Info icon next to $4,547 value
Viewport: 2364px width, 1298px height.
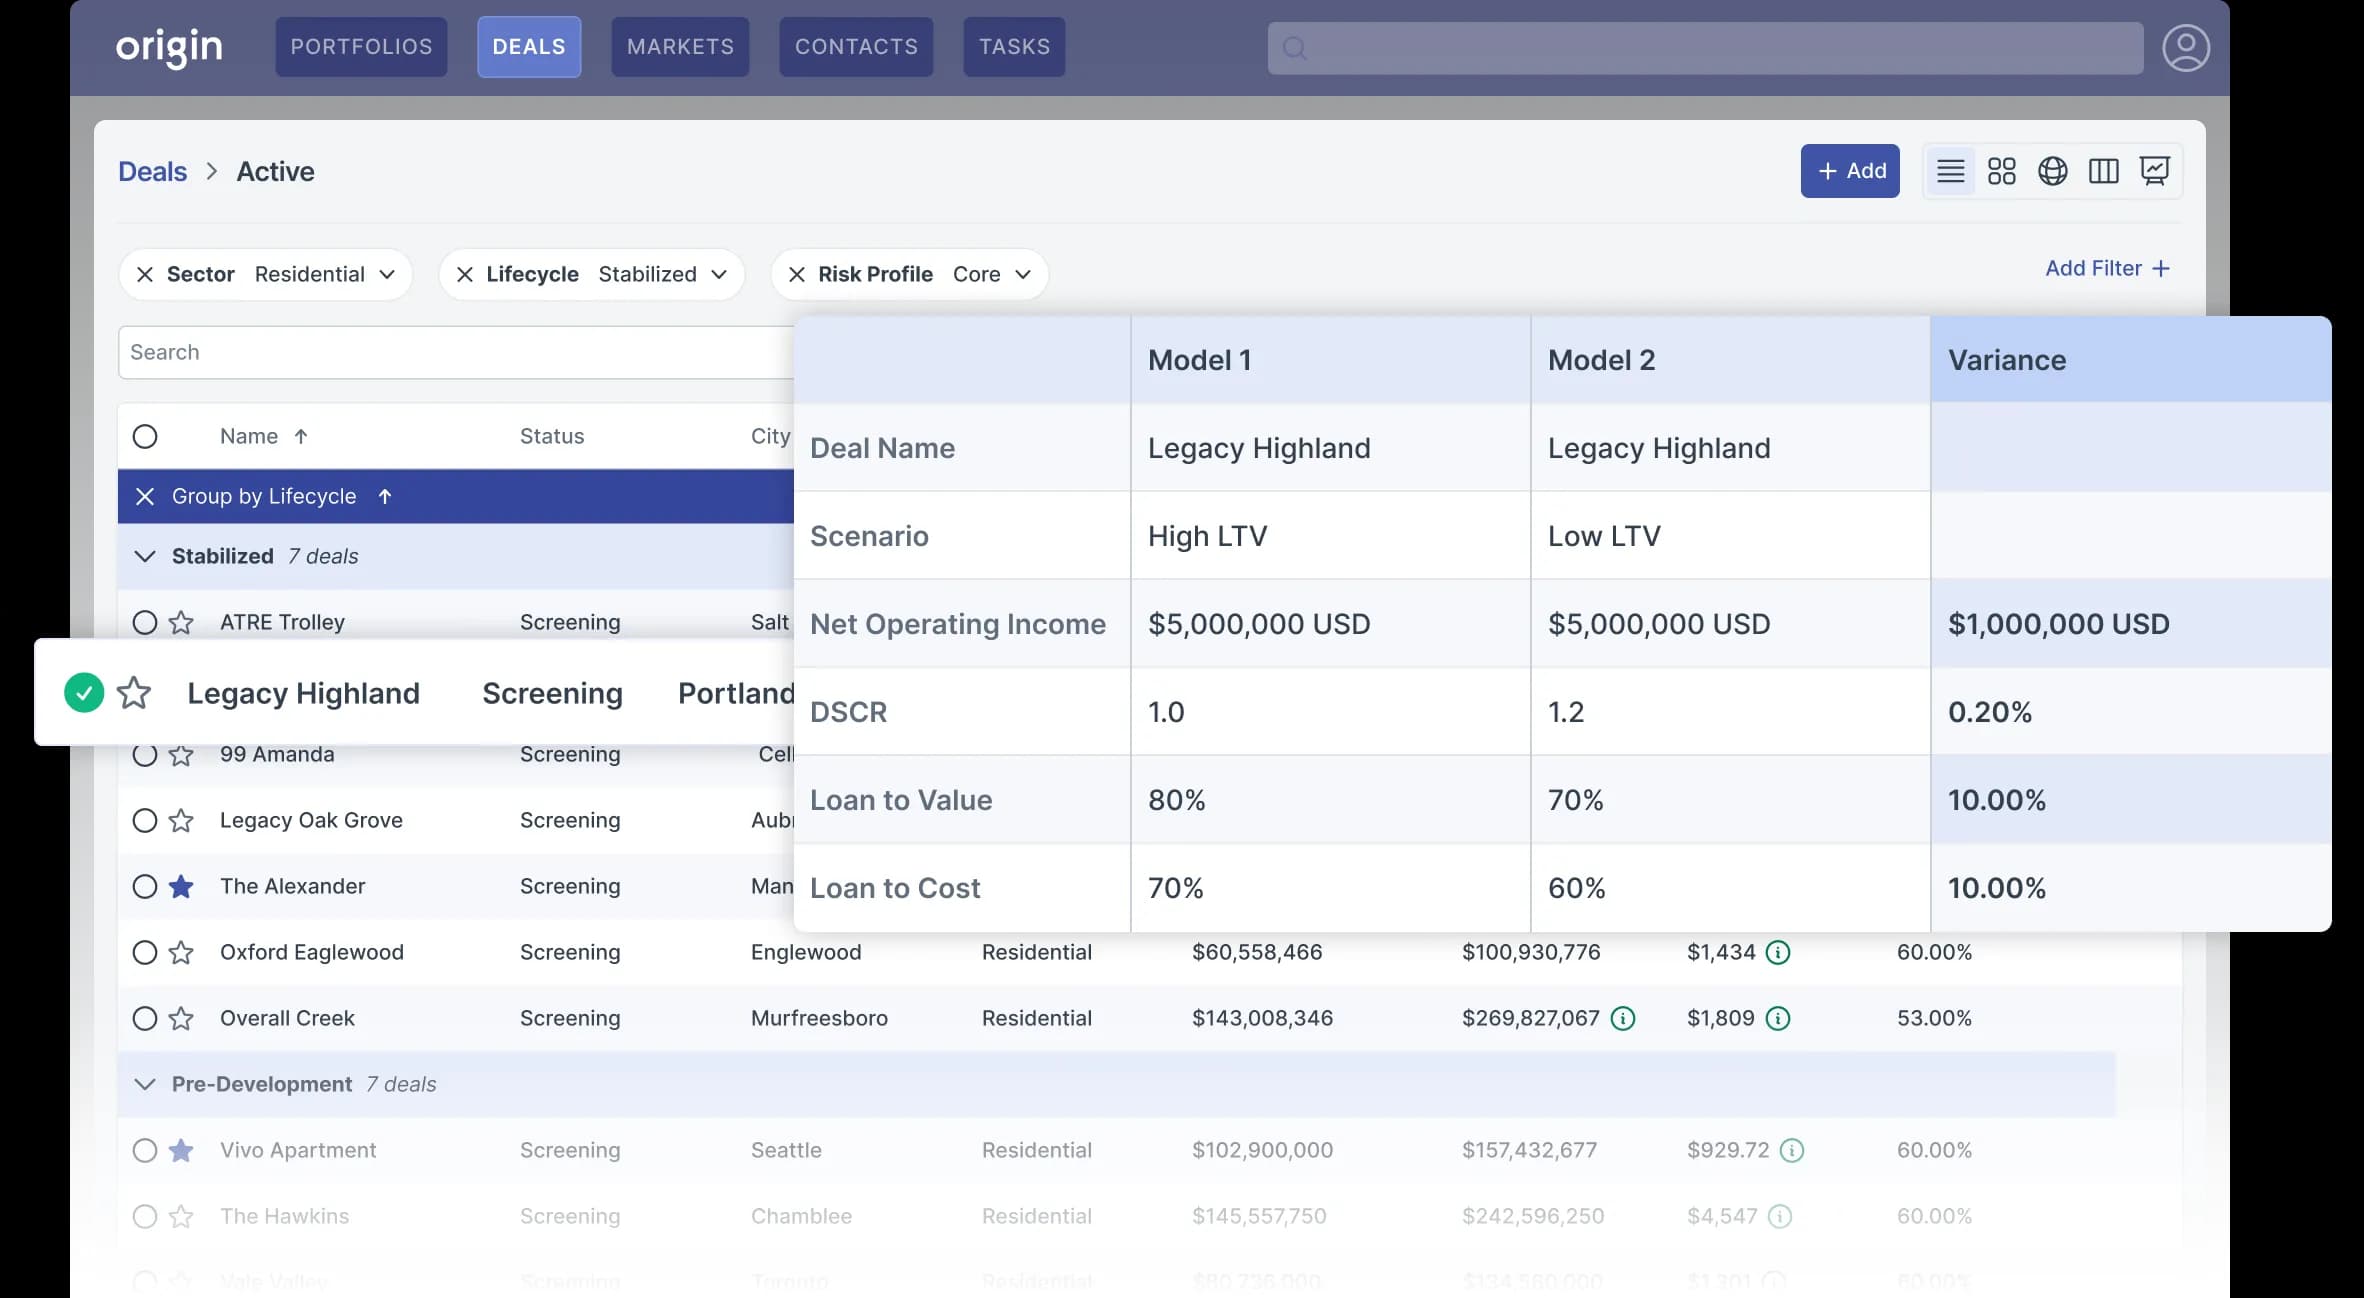[1780, 1216]
